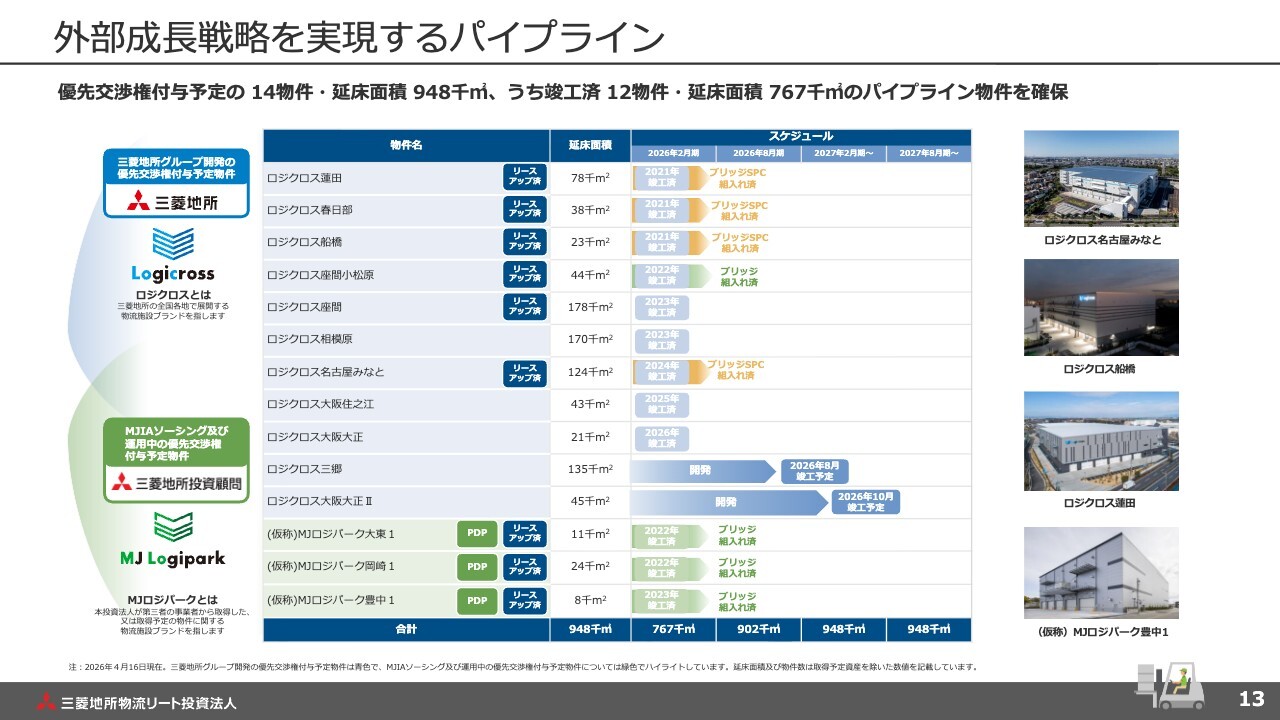This screenshot has width=1280, height=720.
Task: Click the PDP badge for MJロジパーク大東1
Action: 477,533
